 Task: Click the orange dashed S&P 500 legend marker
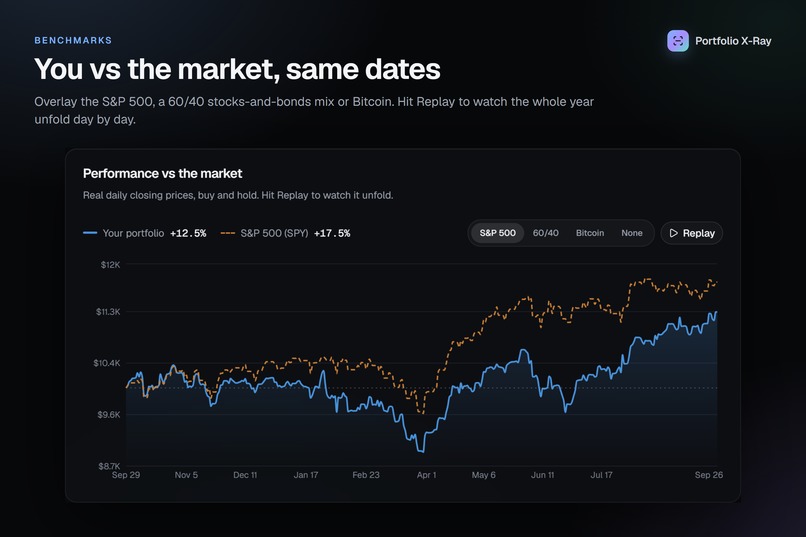228,233
